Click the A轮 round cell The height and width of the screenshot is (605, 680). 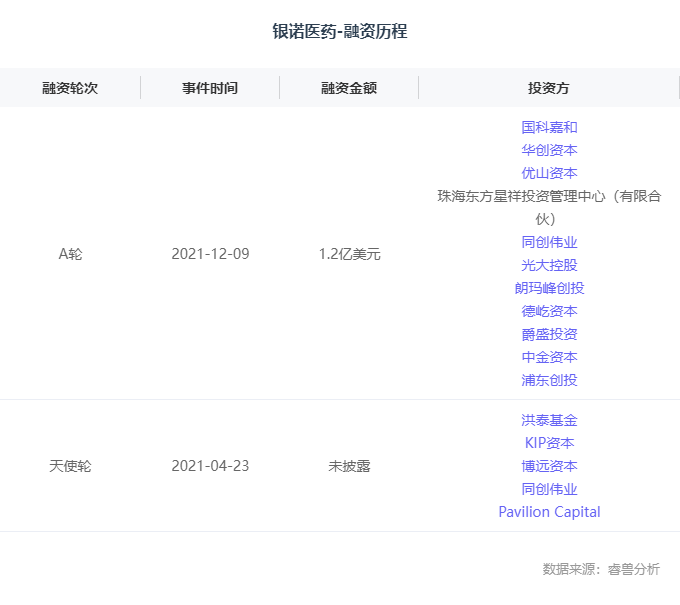pos(70,254)
